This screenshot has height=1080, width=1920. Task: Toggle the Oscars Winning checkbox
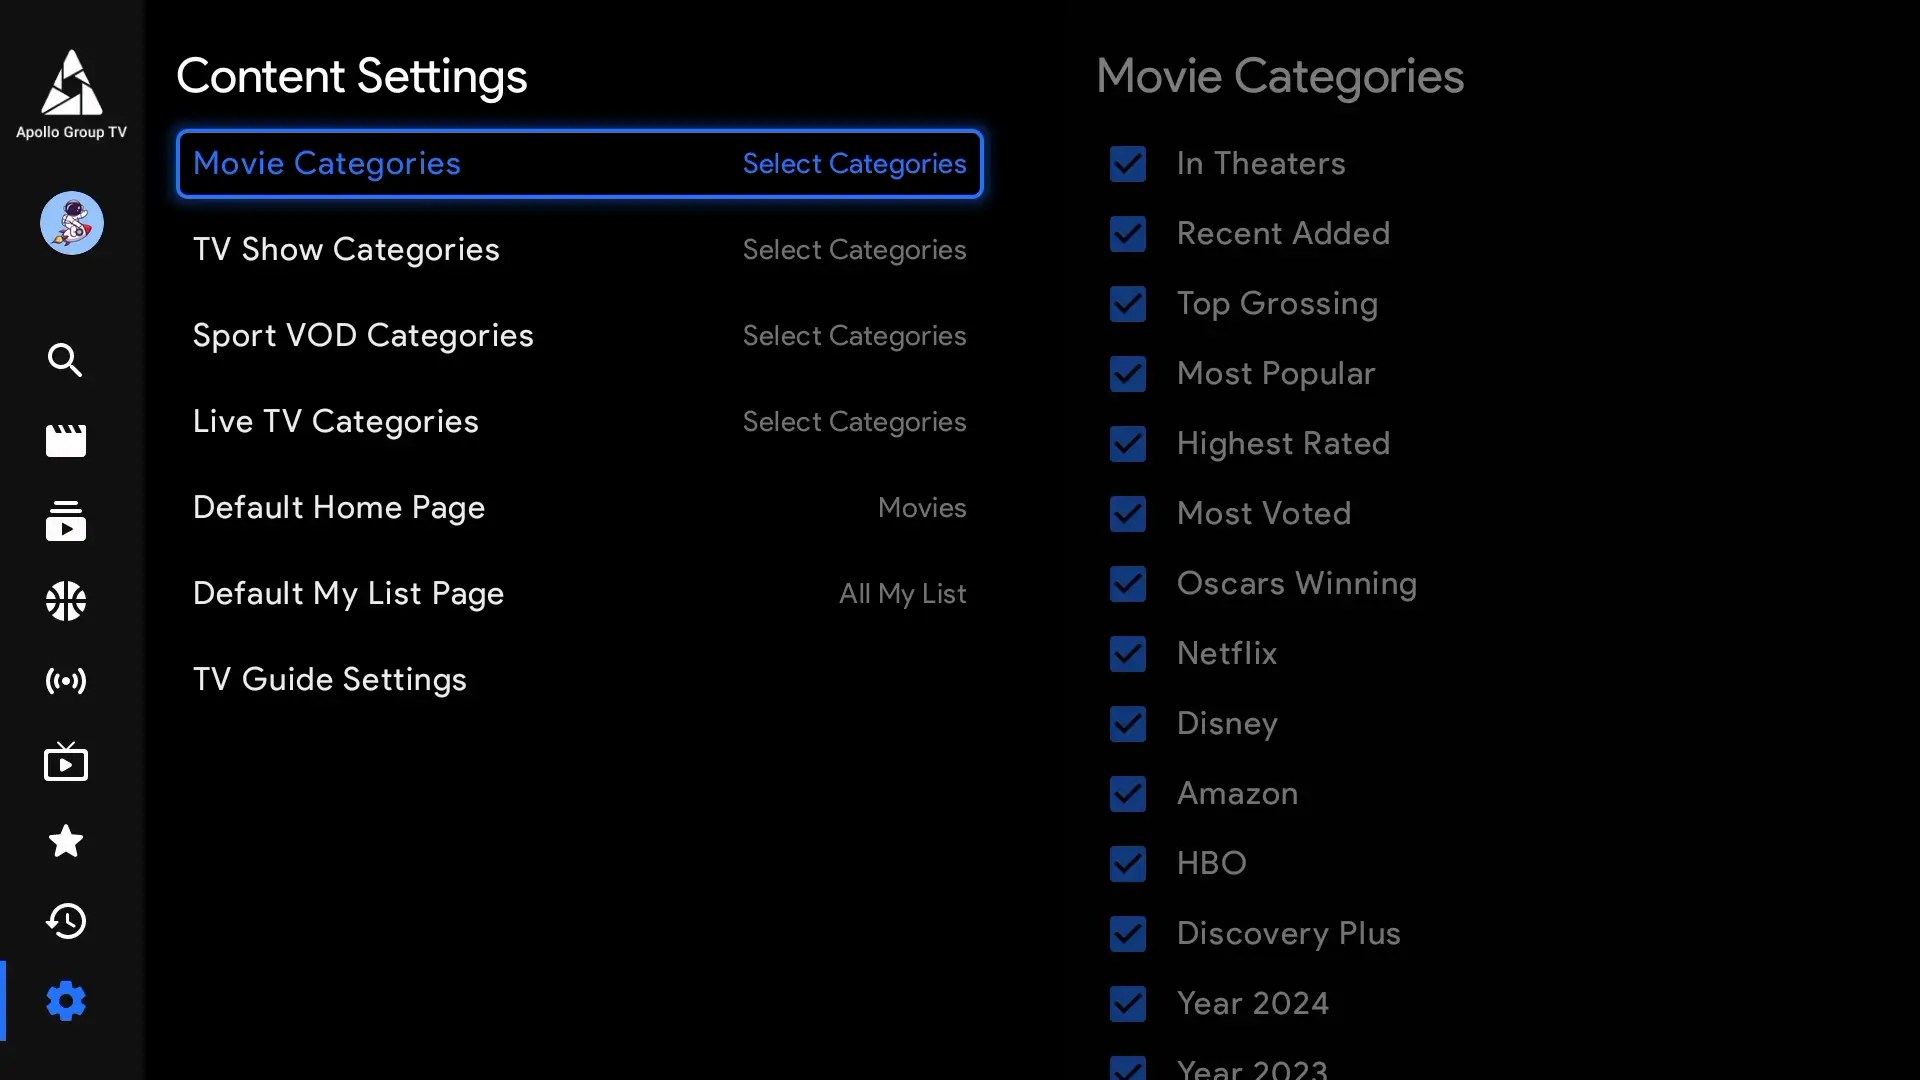pyautogui.click(x=1128, y=584)
